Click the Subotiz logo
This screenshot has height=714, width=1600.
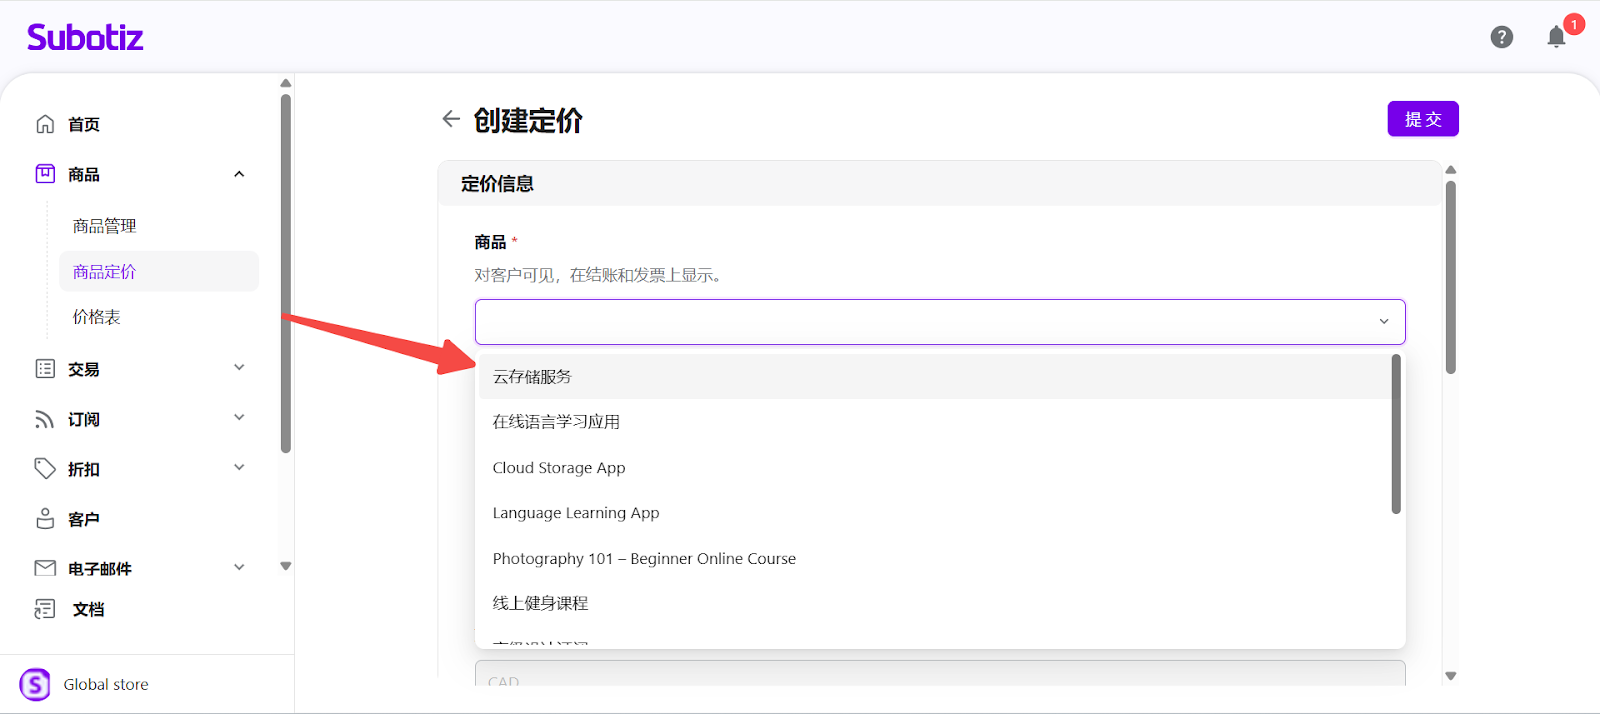pos(85,38)
